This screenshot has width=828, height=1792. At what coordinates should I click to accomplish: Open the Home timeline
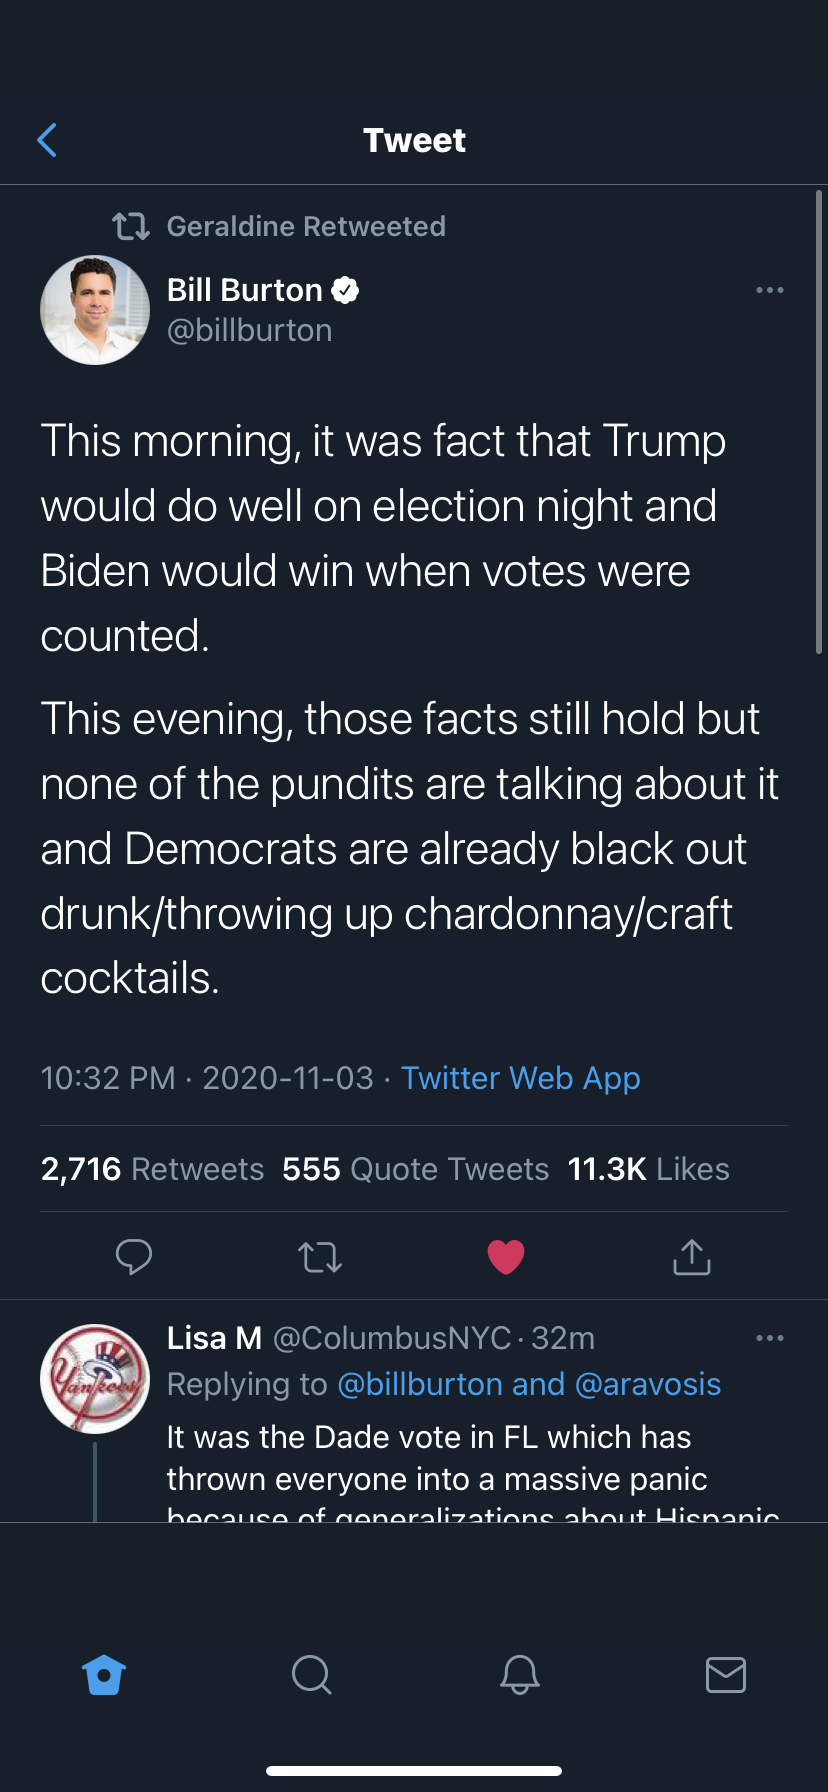(x=104, y=1675)
